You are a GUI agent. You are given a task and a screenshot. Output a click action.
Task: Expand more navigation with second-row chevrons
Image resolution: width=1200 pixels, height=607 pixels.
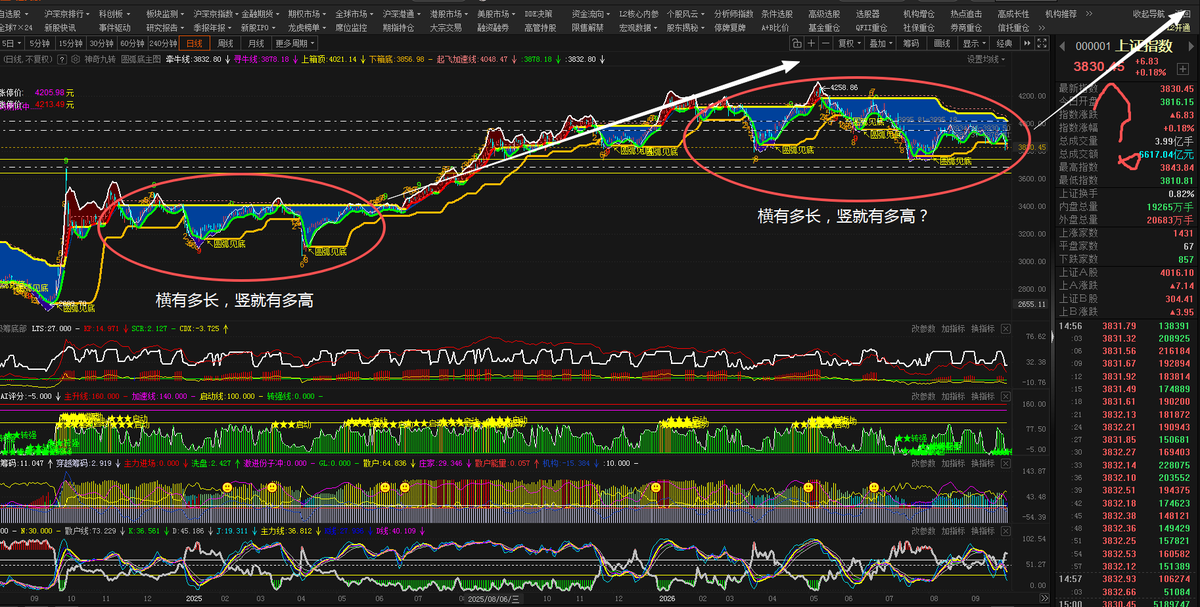click(1042, 27)
